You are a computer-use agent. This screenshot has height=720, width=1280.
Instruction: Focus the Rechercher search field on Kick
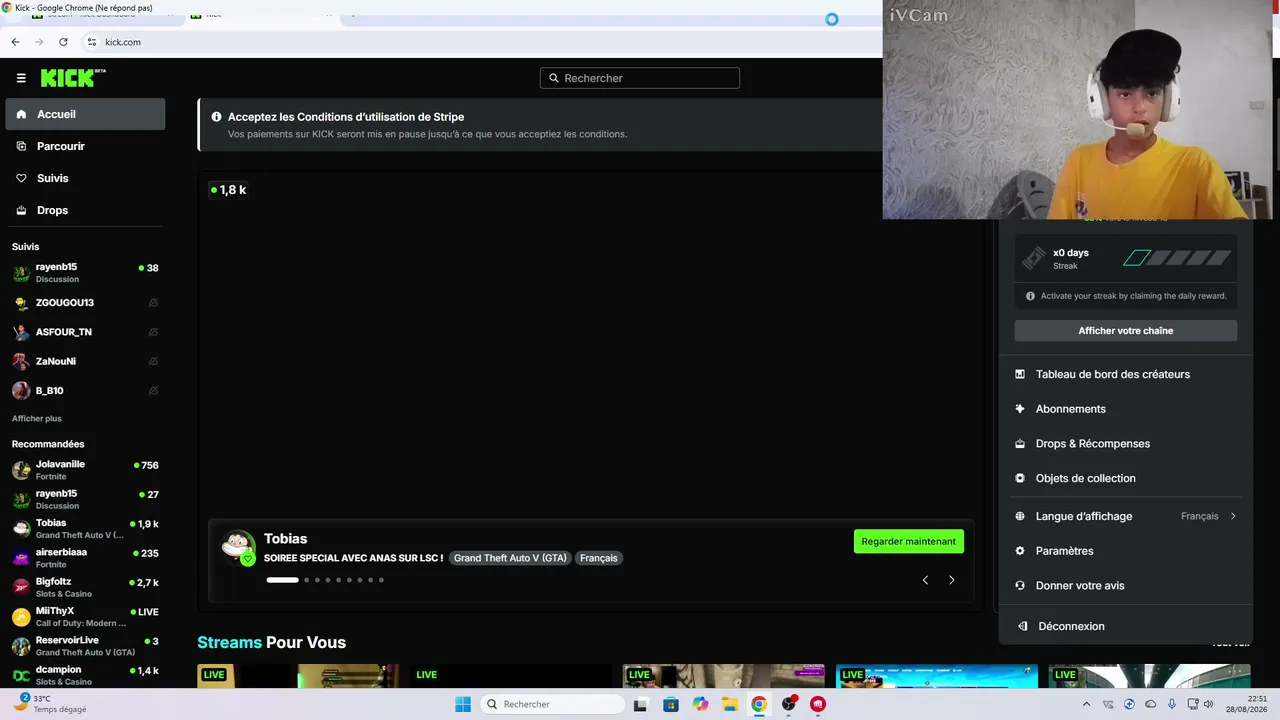click(x=640, y=78)
